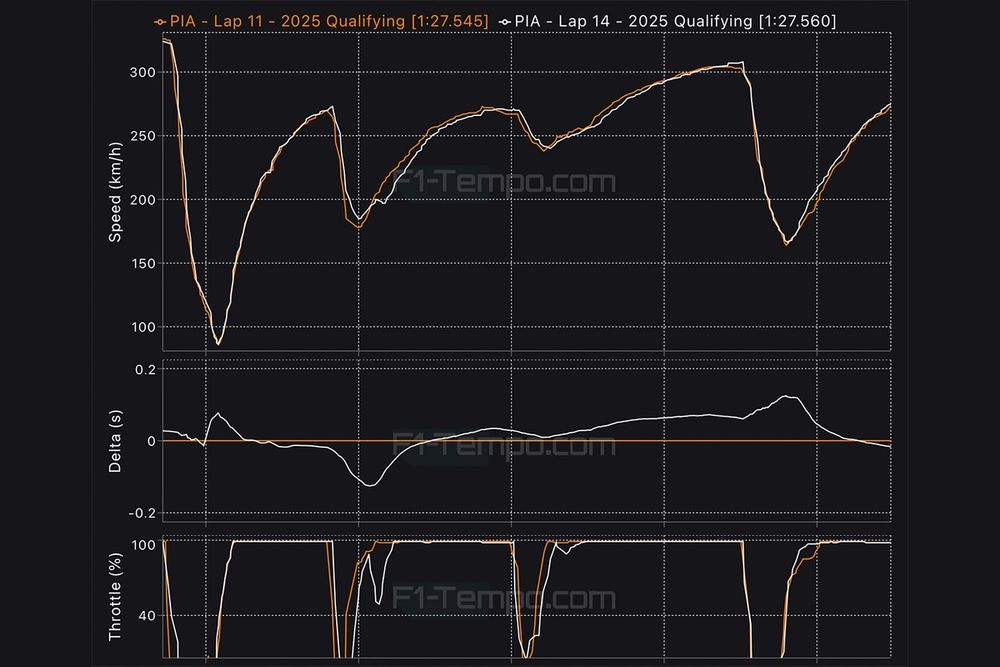Click the orange legend marker for Lap 11
The image size is (1000, 667).
[x=159, y=20]
